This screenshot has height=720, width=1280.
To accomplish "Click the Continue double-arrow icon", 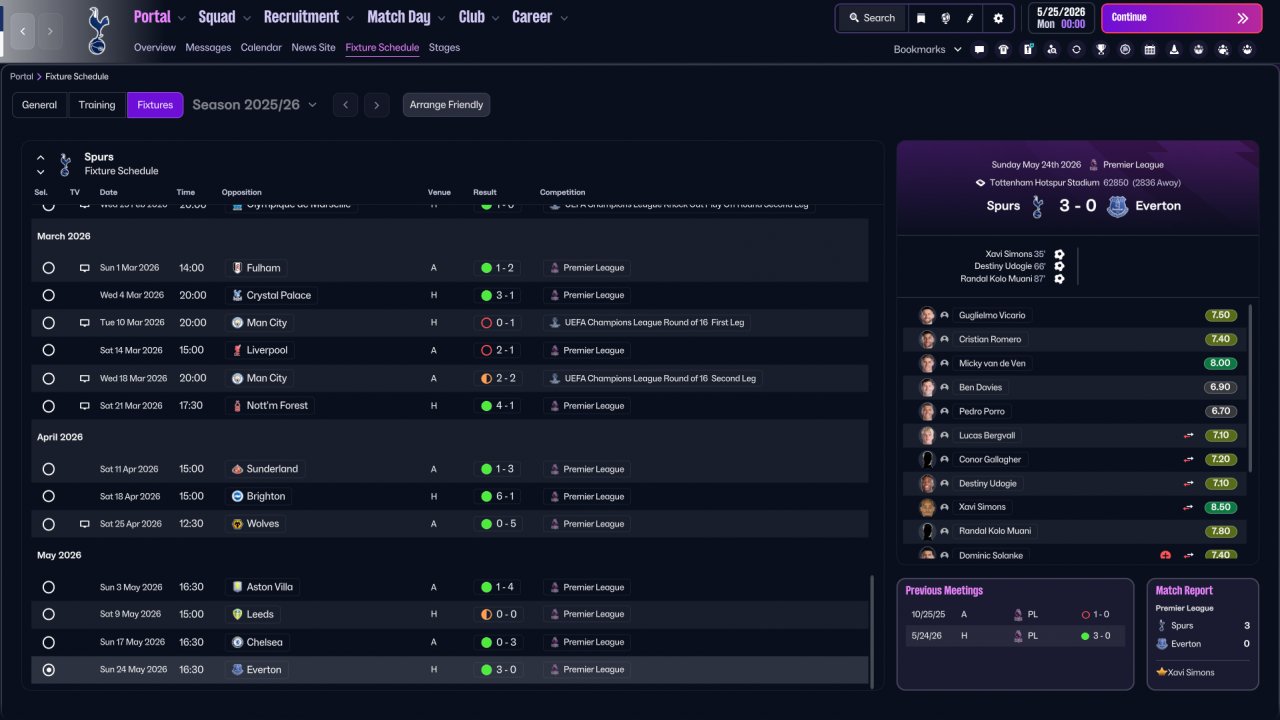I will (x=1243, y=18).
